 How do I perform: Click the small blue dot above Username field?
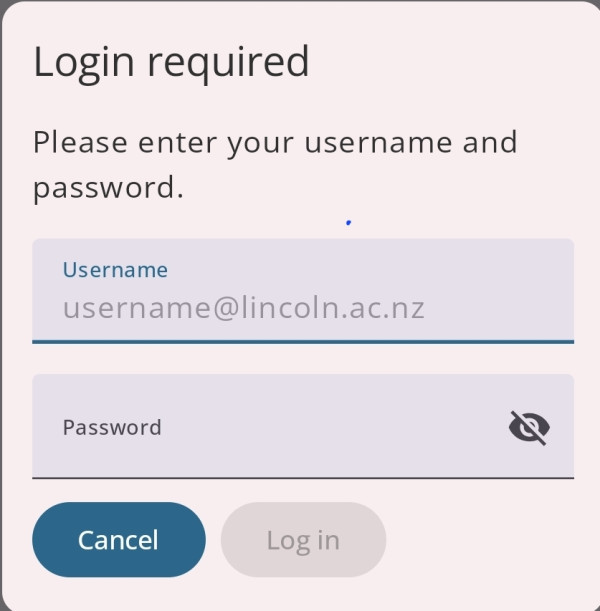[x=349, y=223]
